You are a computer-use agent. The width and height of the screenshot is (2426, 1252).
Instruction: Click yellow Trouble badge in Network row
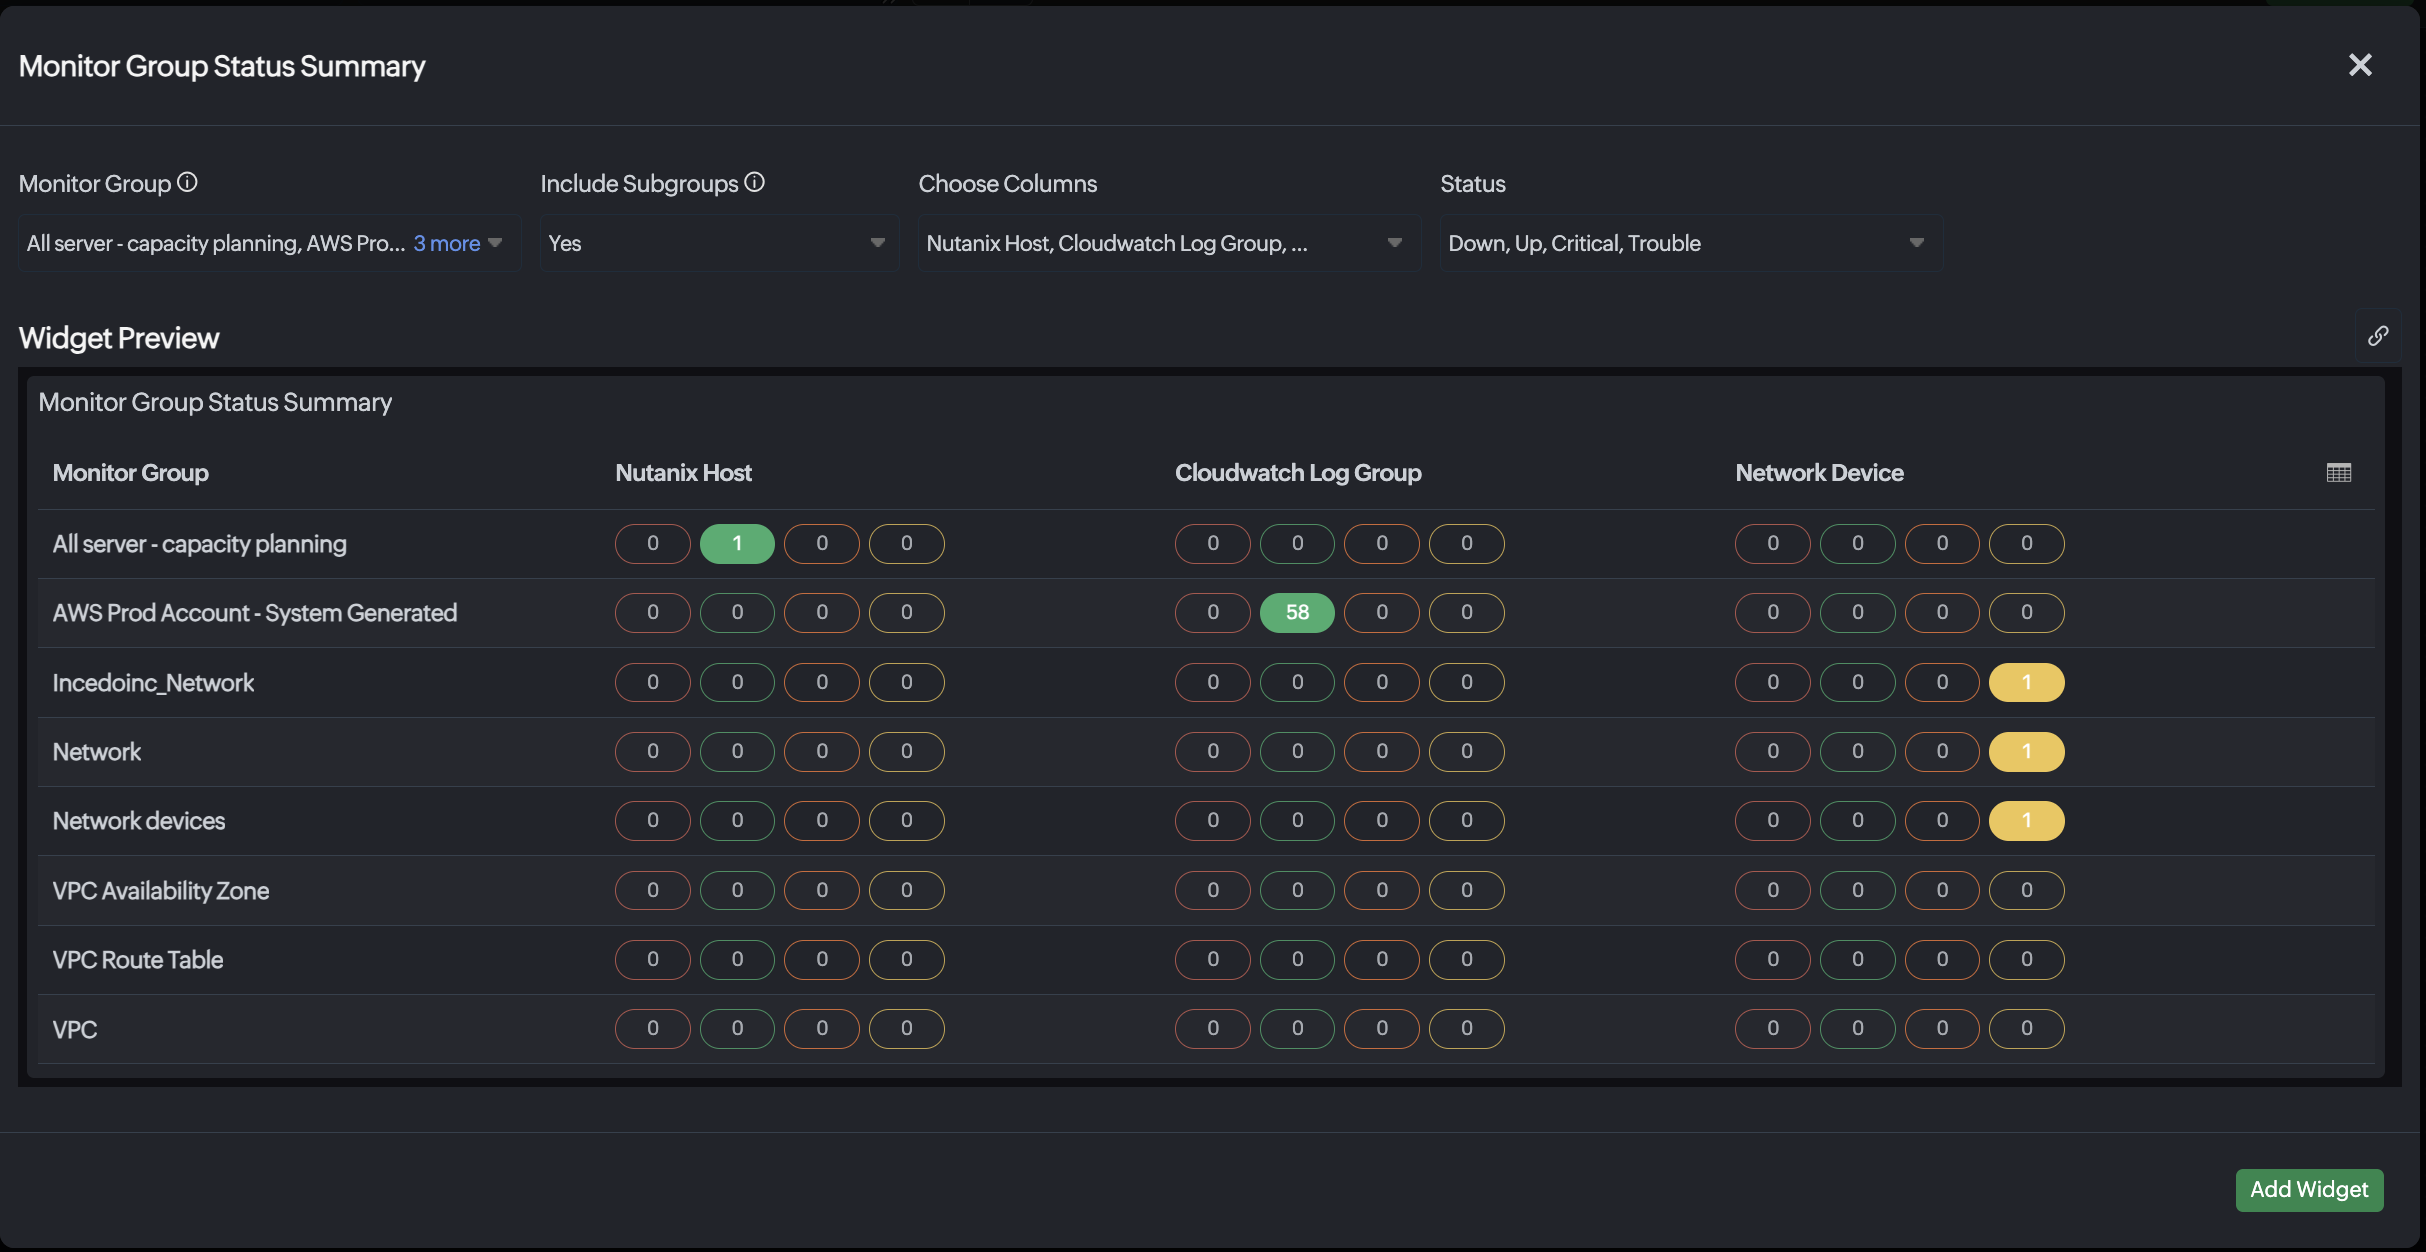pyautogui.click(x=2026, y=751)
